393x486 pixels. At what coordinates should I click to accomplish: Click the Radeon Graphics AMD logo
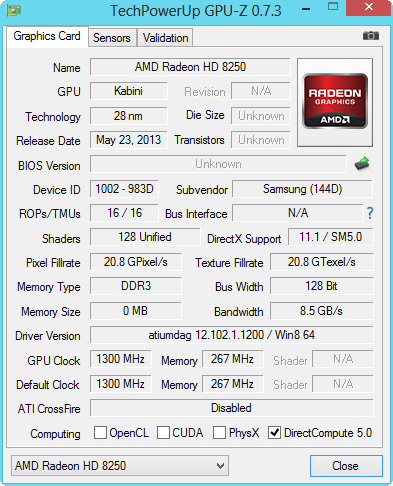(x=335, y=102)
